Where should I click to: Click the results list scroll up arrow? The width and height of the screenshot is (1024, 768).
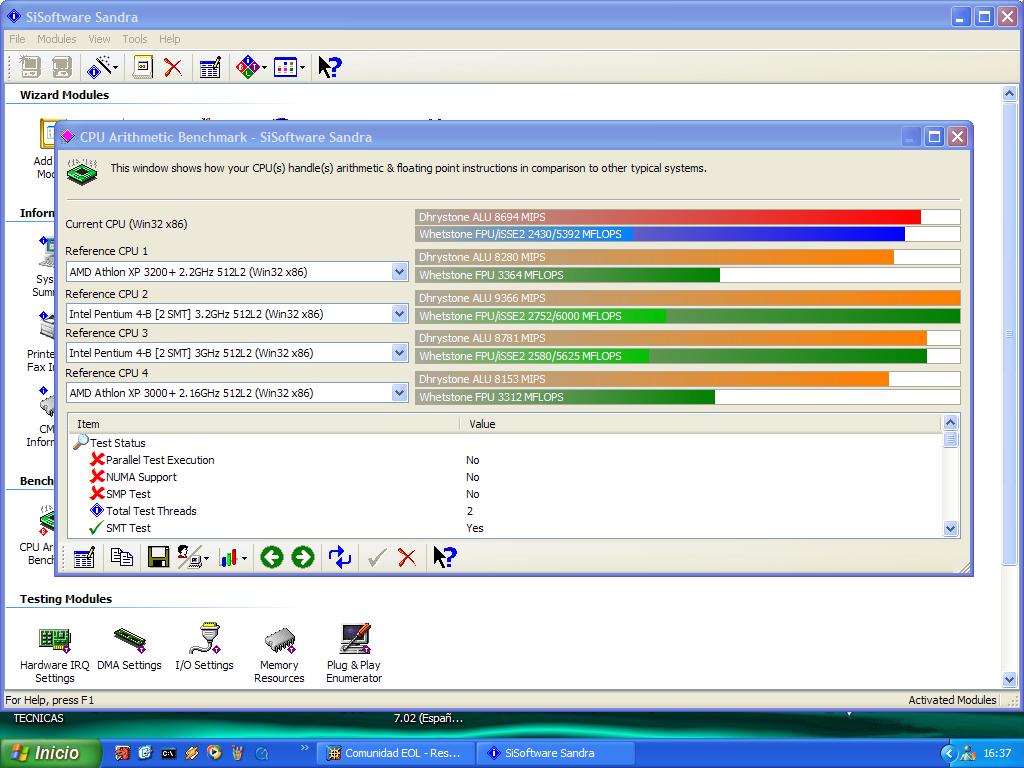[951, 423]
